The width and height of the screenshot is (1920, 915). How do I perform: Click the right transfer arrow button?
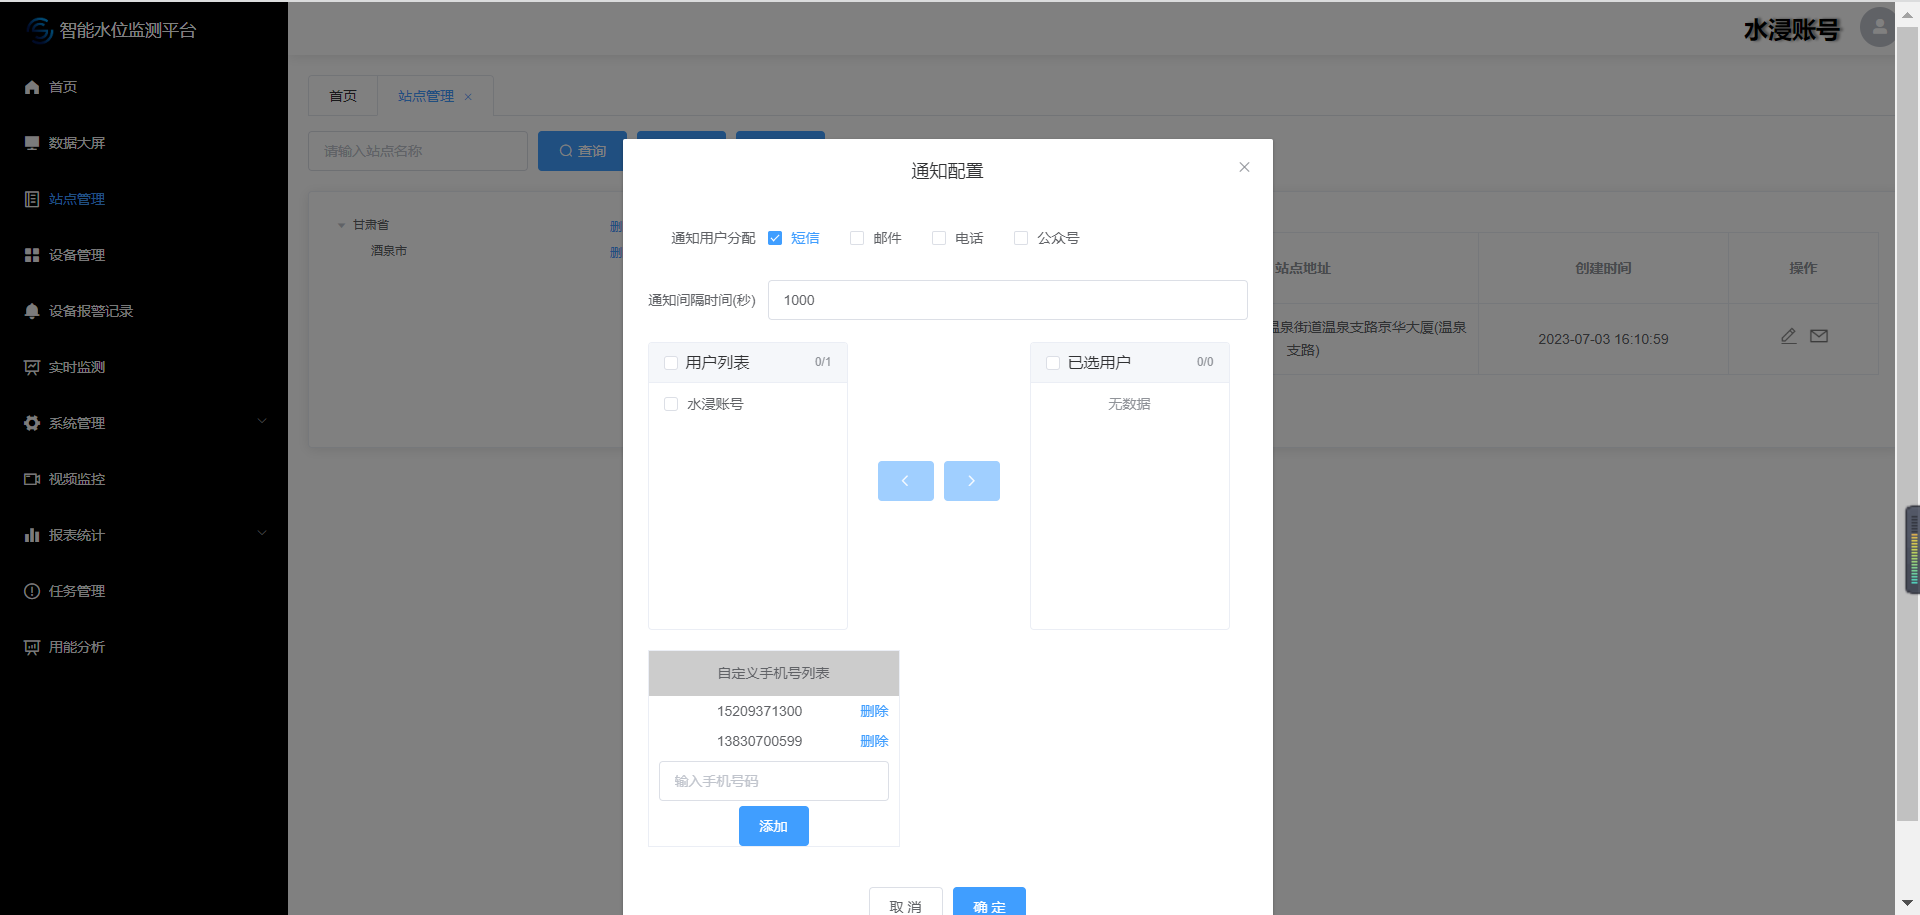pyautogui.click(x=972, y=481)
